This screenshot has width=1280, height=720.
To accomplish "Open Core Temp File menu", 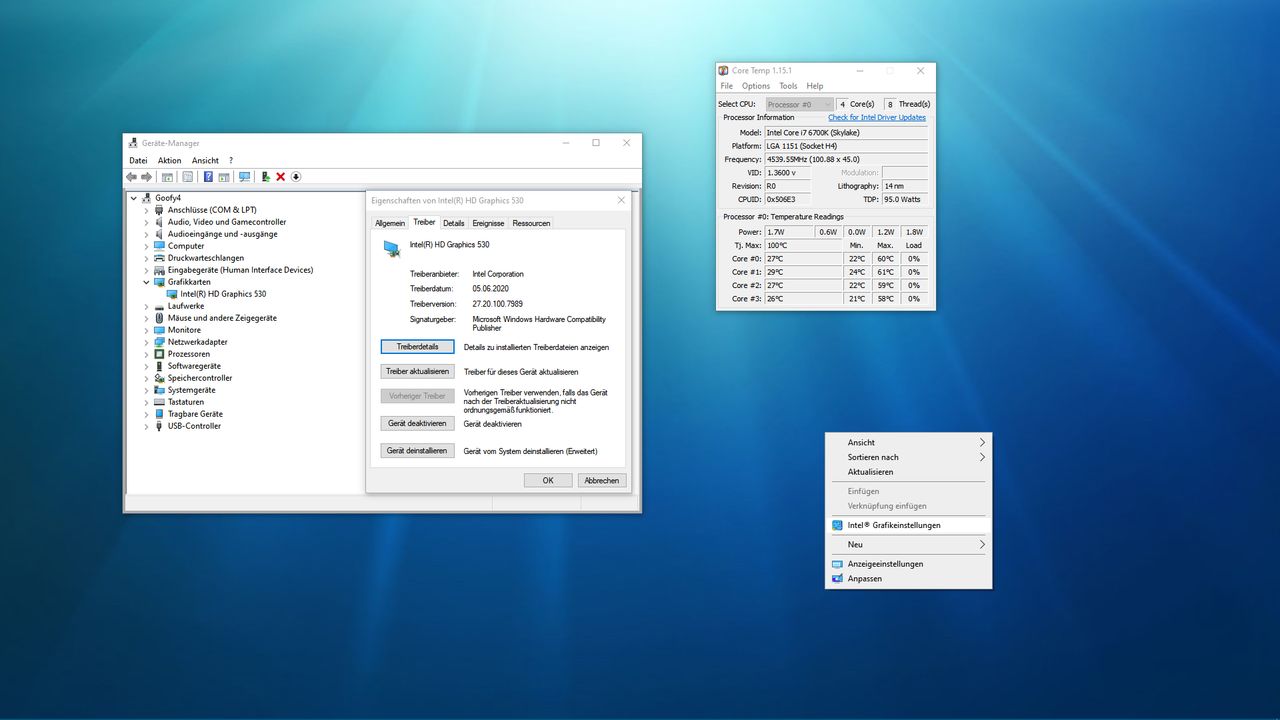I will pos(727,86).
